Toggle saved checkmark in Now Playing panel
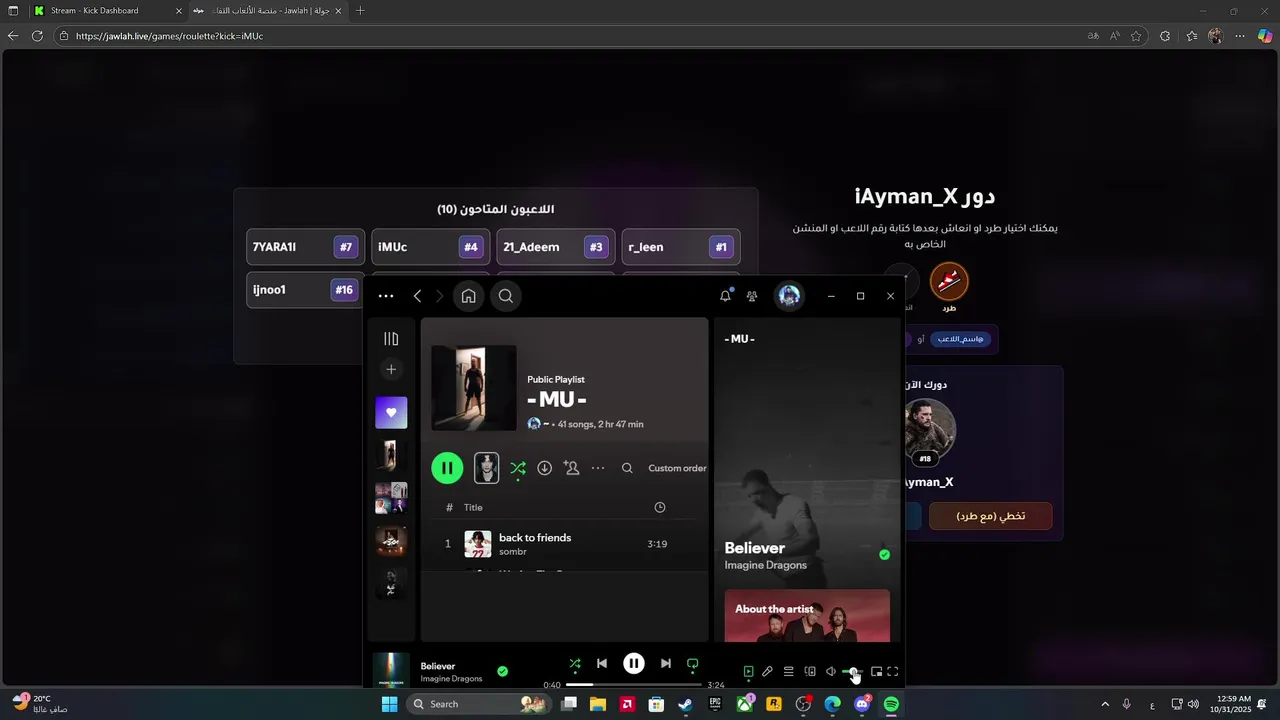 884,554
